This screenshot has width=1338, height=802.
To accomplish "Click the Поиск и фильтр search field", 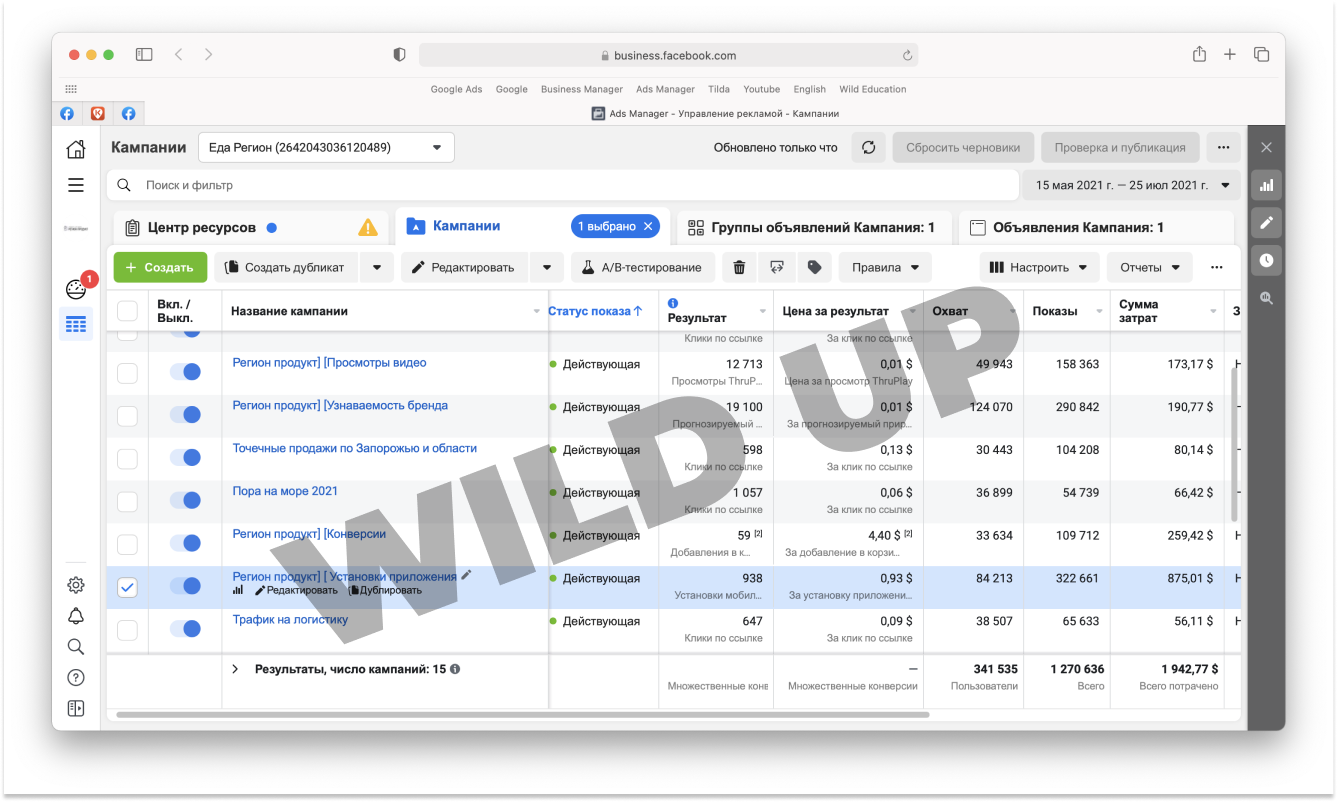I will click(563, 185).
